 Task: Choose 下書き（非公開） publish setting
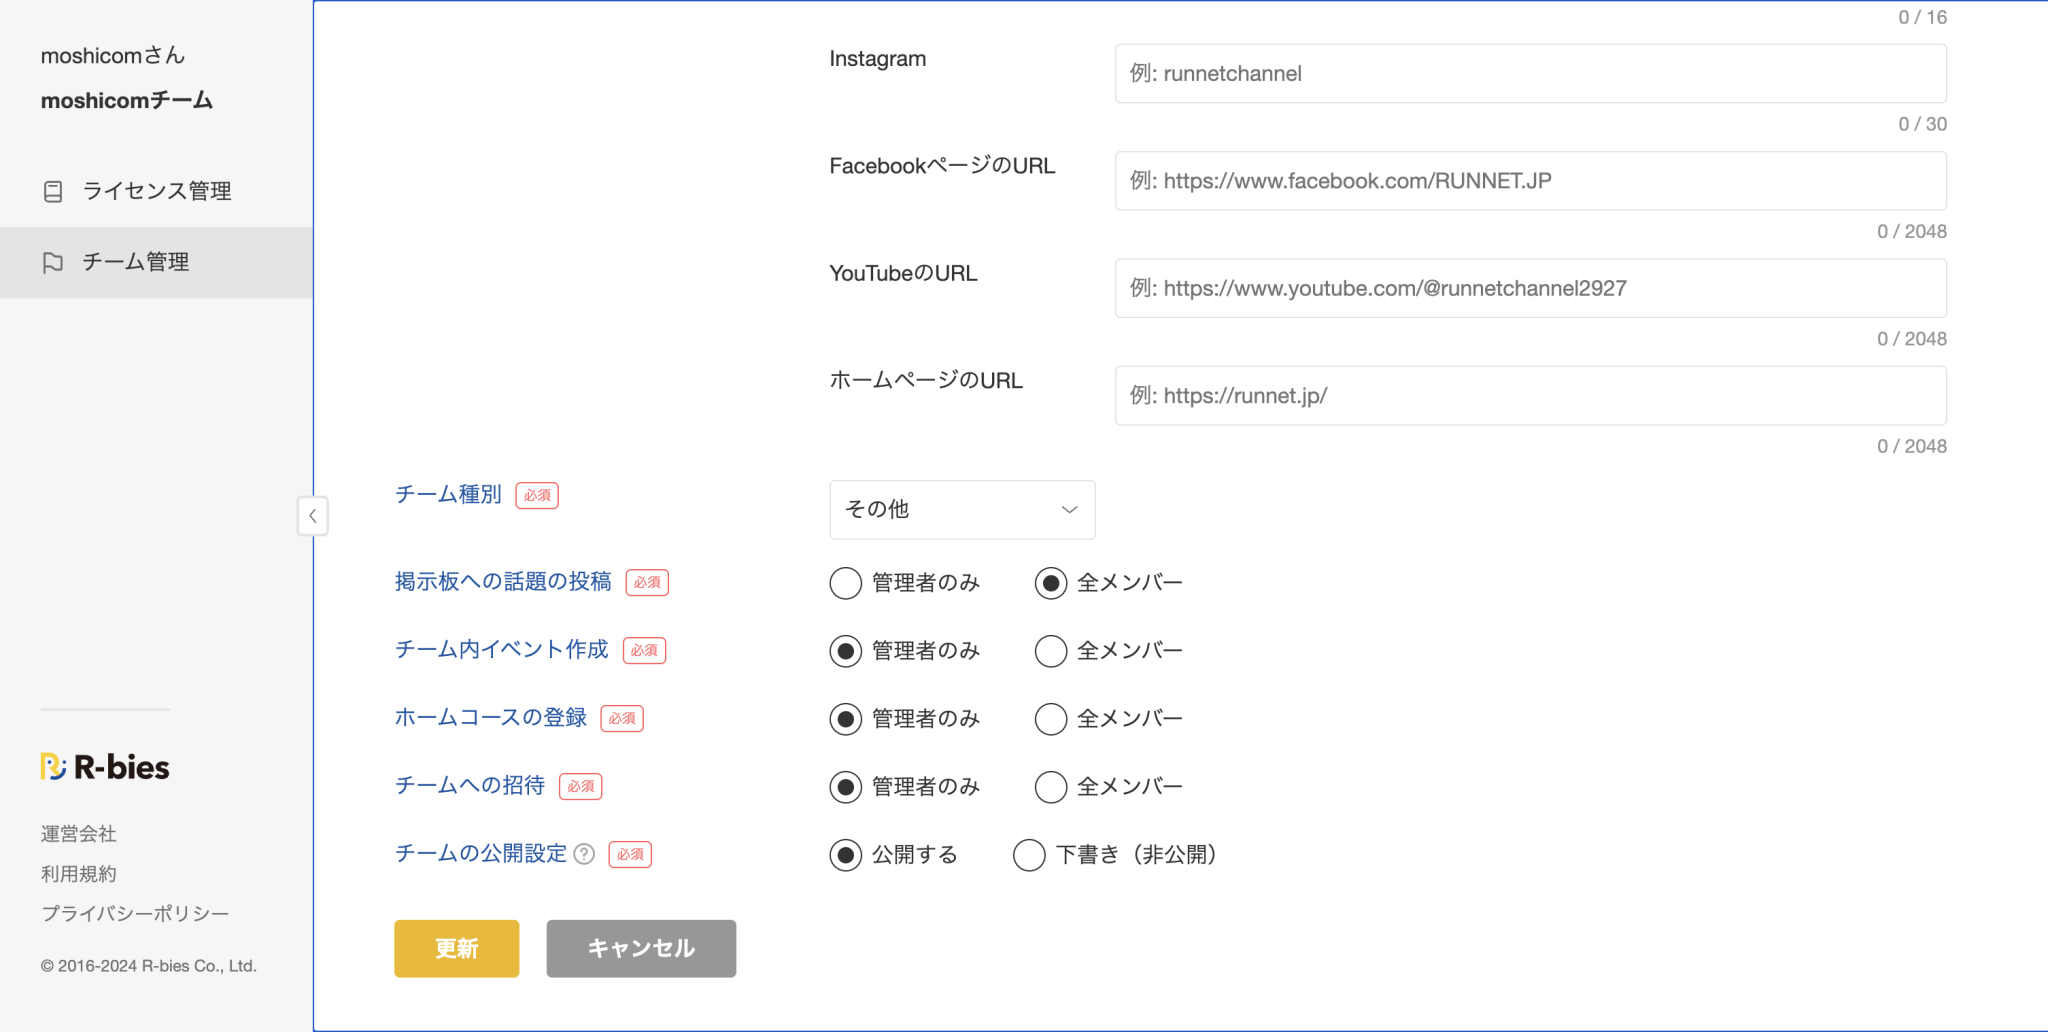tap(1029, 855)
